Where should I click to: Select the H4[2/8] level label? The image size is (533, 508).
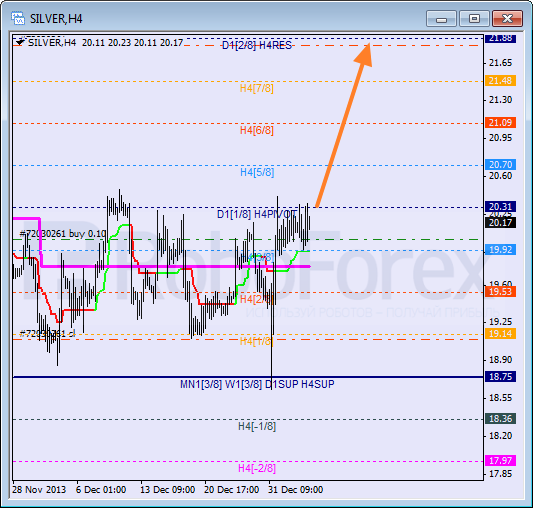(257, 299)
